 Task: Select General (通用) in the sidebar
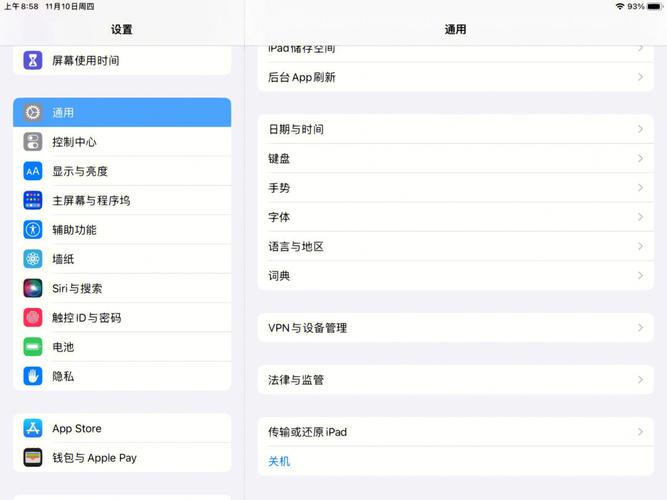point(122,113)
